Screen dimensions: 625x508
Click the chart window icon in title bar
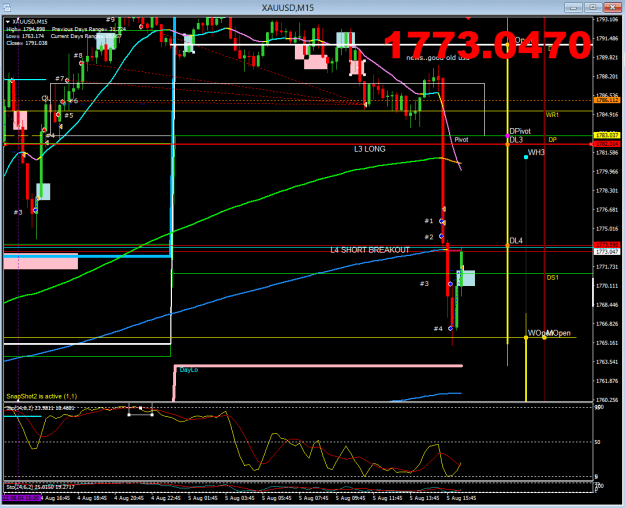(7, 8)
